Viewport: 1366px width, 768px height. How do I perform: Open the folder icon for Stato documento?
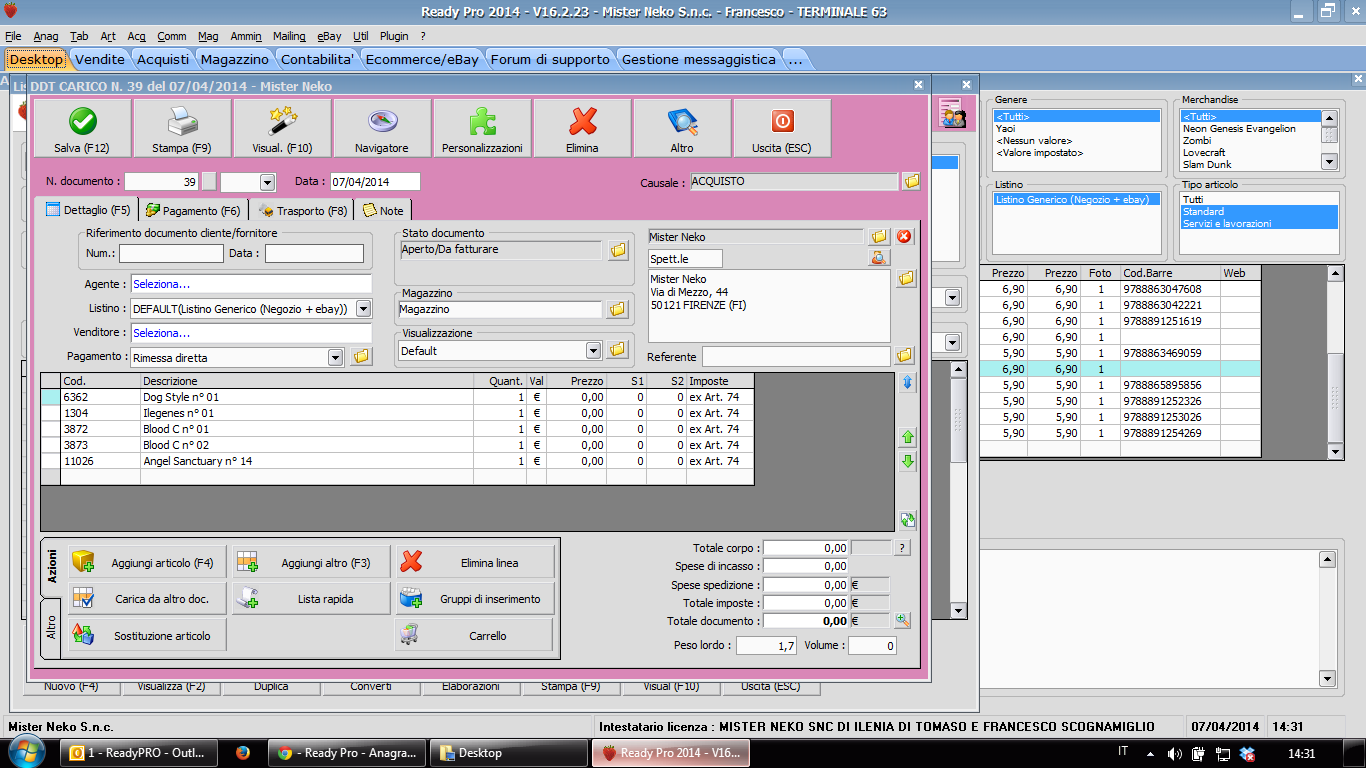pyautogui.click(x=617, y=250)
